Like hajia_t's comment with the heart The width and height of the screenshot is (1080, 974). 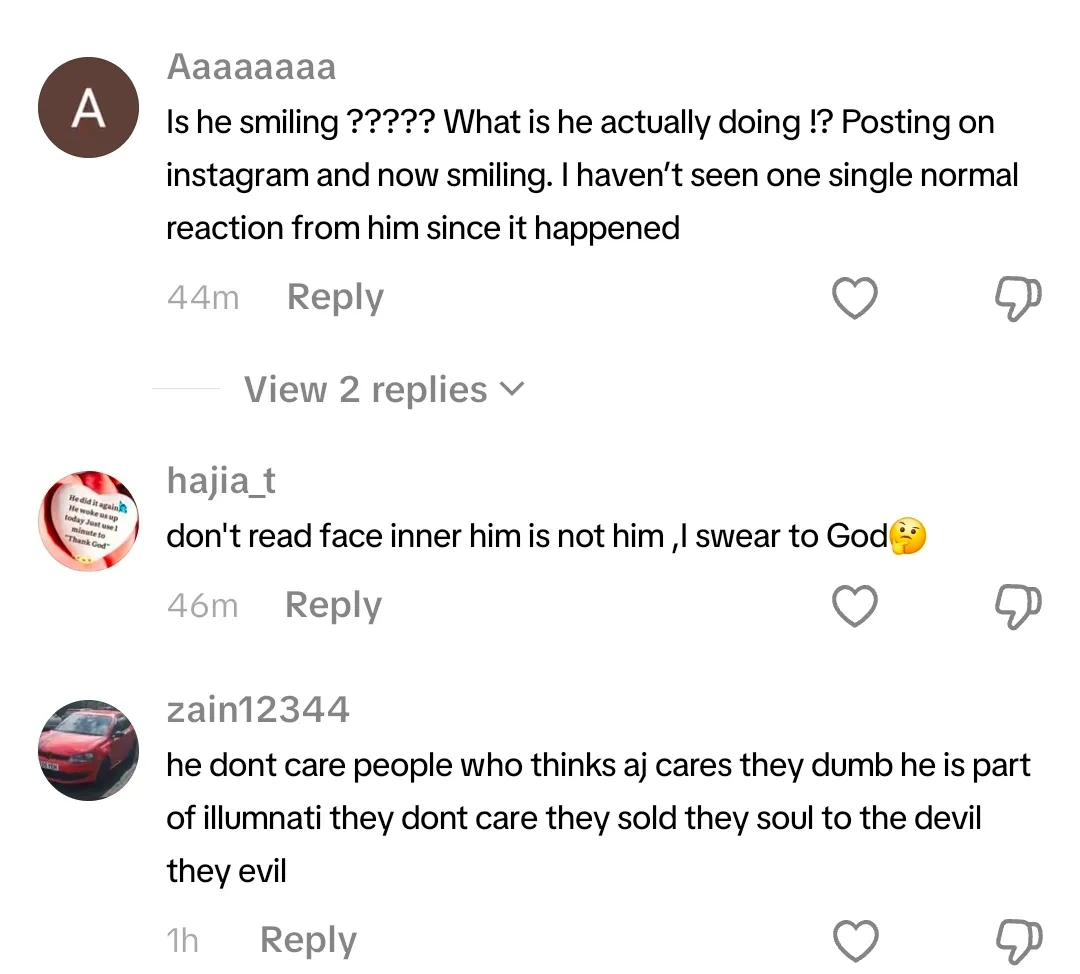click(855, 606)
